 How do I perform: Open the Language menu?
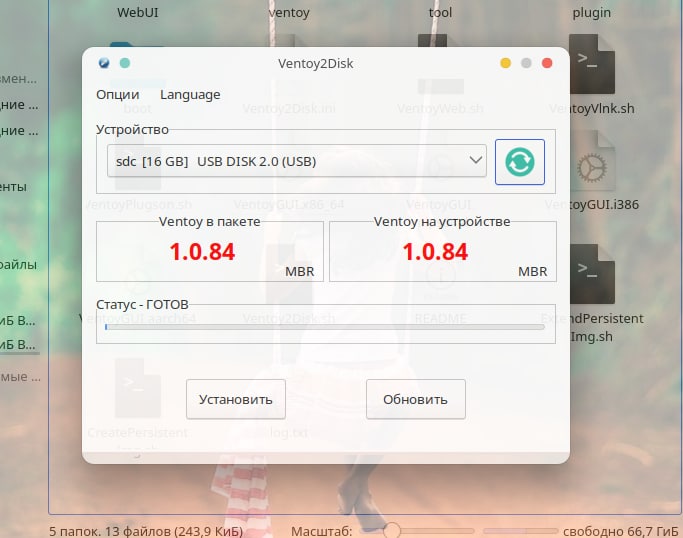click(x=190, y=95)
